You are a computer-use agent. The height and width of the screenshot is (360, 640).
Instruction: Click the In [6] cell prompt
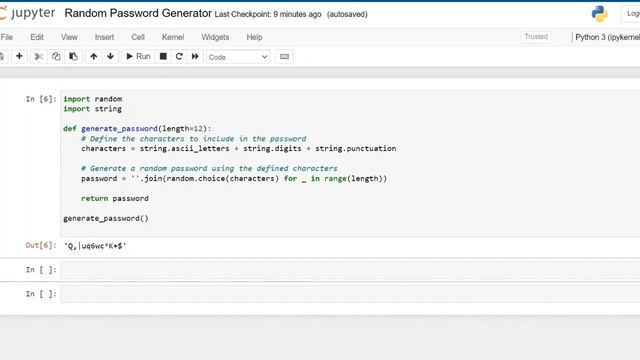41,99
